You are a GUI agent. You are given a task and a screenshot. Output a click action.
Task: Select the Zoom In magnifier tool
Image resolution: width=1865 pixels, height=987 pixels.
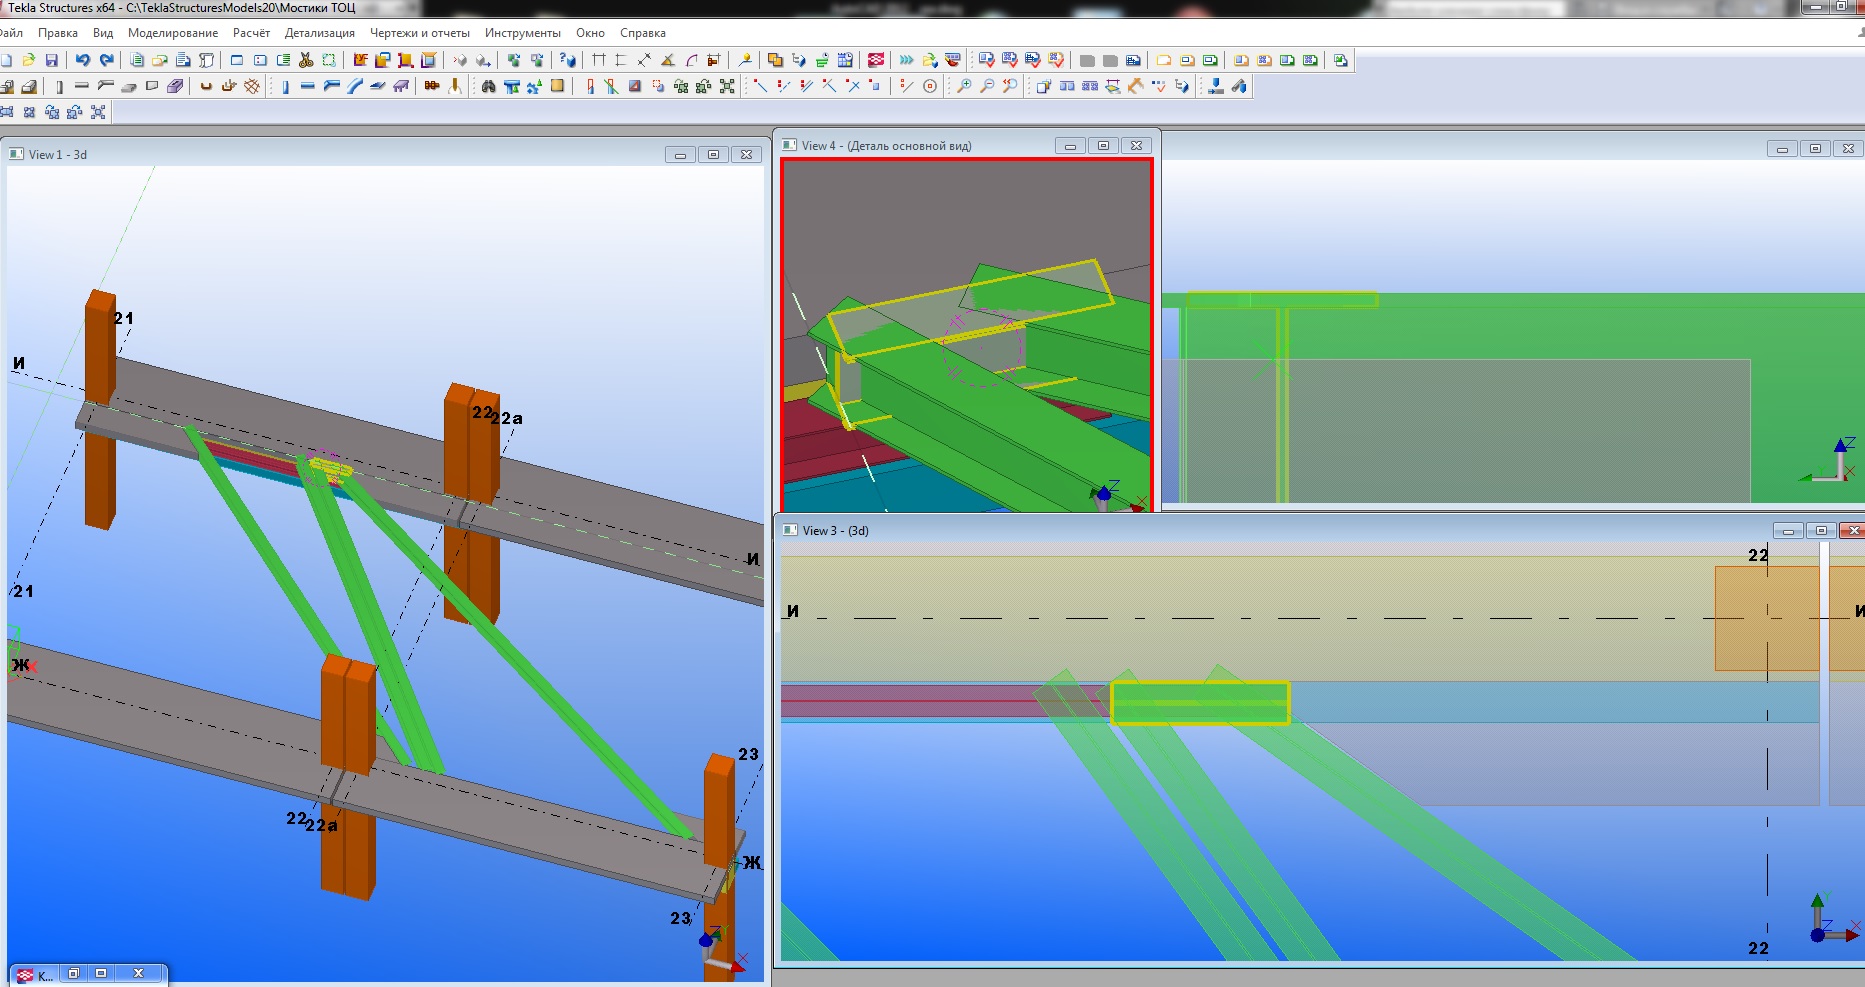pyautogui.click(x=964, y=86)
